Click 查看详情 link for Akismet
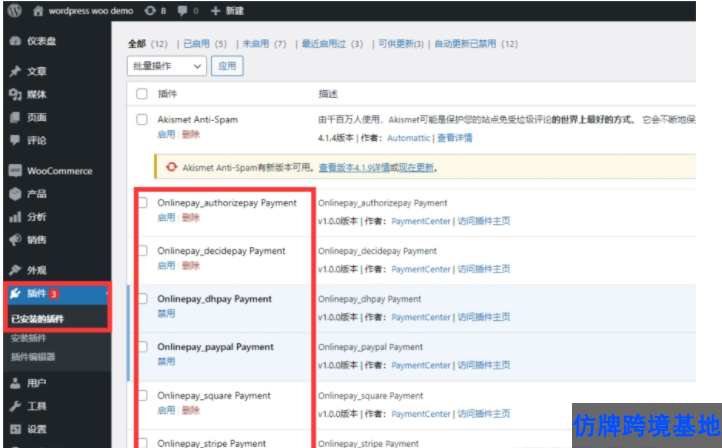Viewport: 722px width, 448px height. point(454,138)
